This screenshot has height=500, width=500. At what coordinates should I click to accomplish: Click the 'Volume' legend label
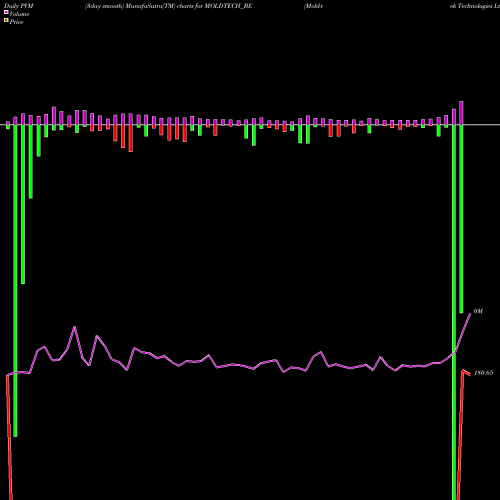pyautogui.click(x=19, y=14)
